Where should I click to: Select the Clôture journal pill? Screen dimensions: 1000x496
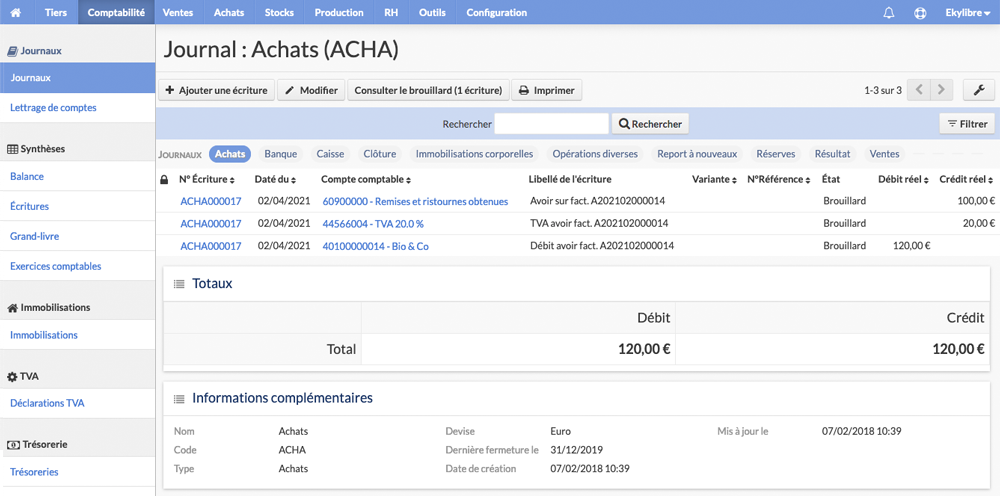pos(379,154)
